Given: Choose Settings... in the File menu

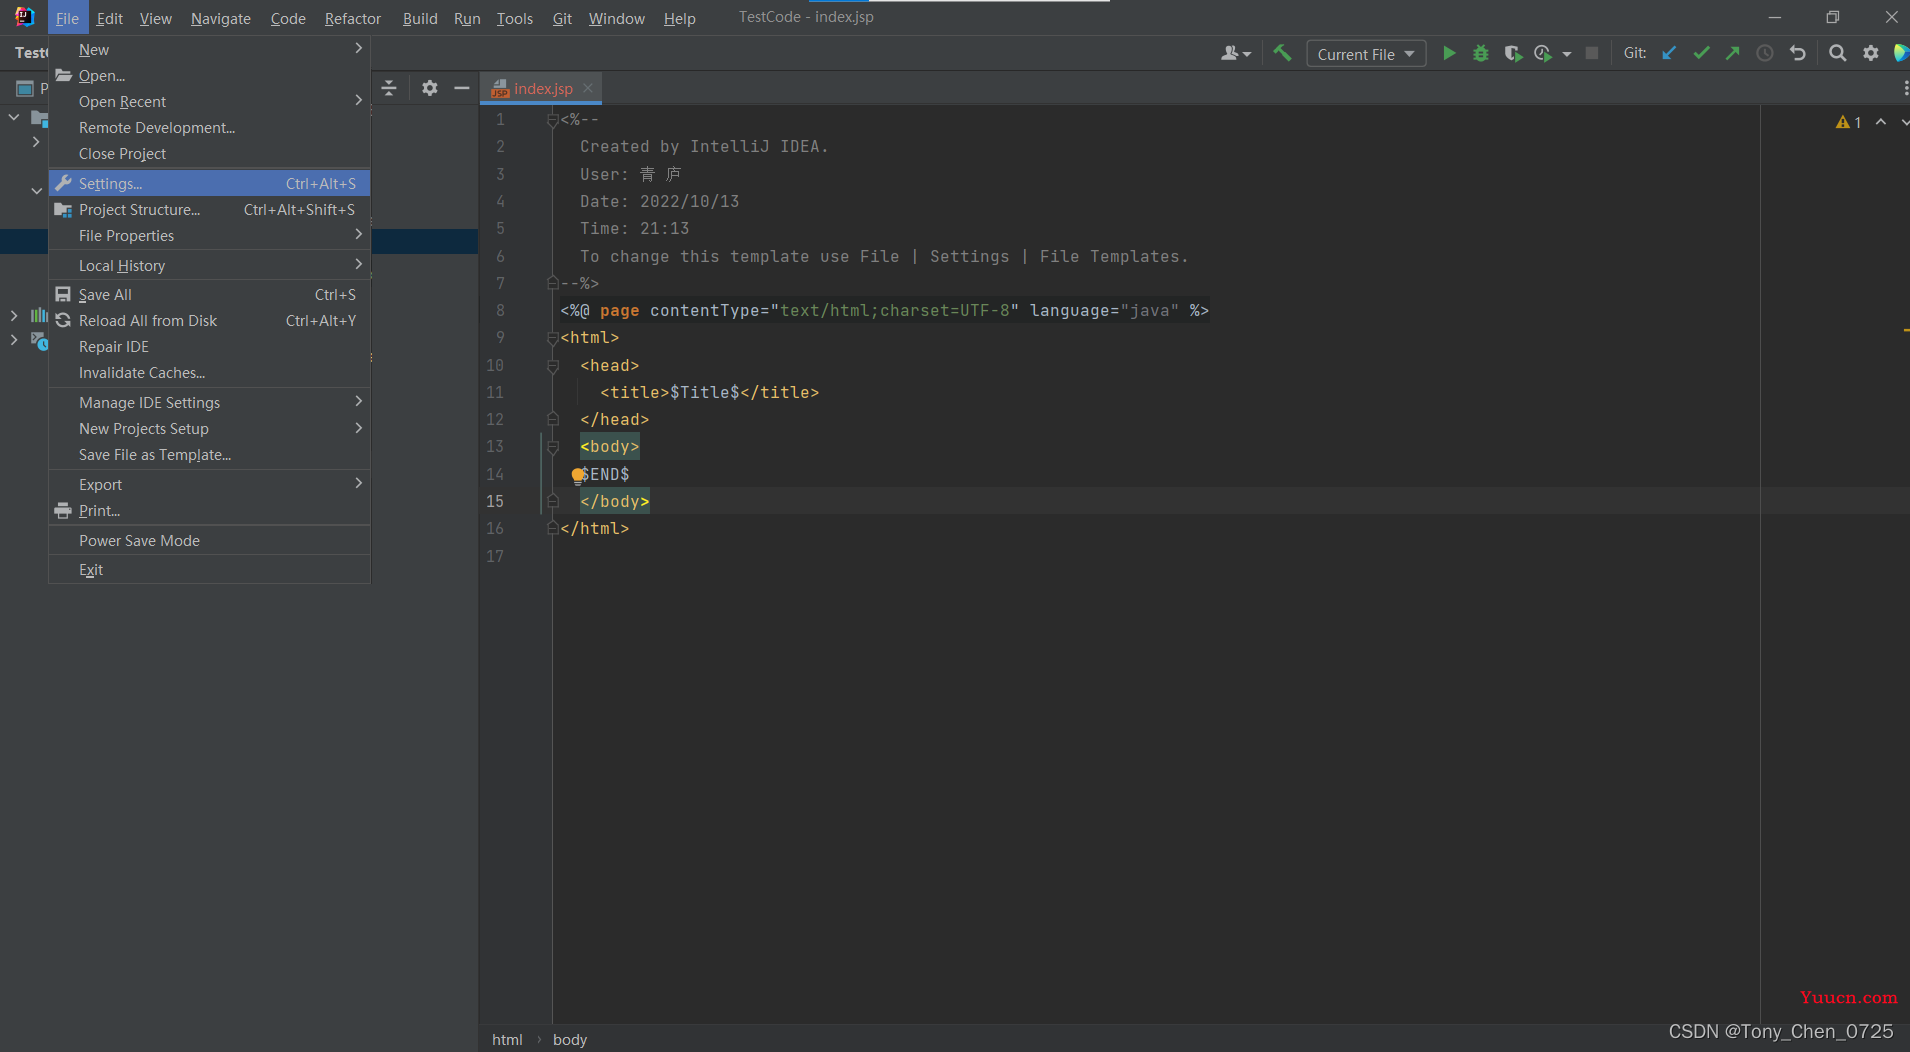Looking at the screenshot, I should pos(210,183).
